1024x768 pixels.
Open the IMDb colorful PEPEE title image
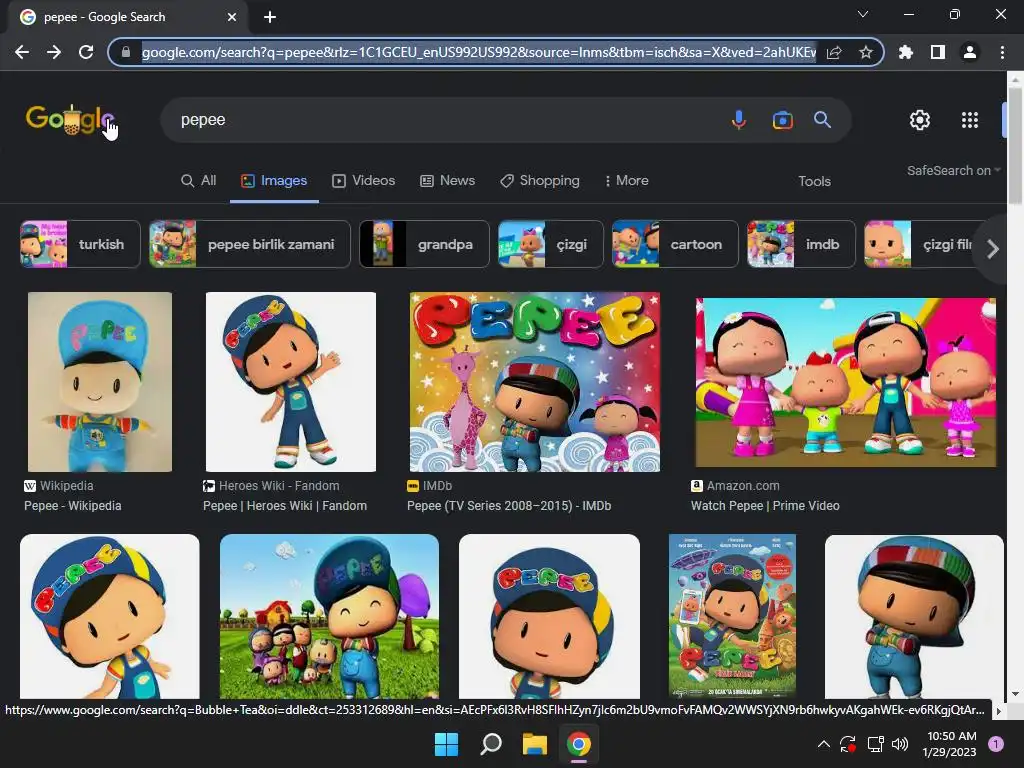coord(534,381)
